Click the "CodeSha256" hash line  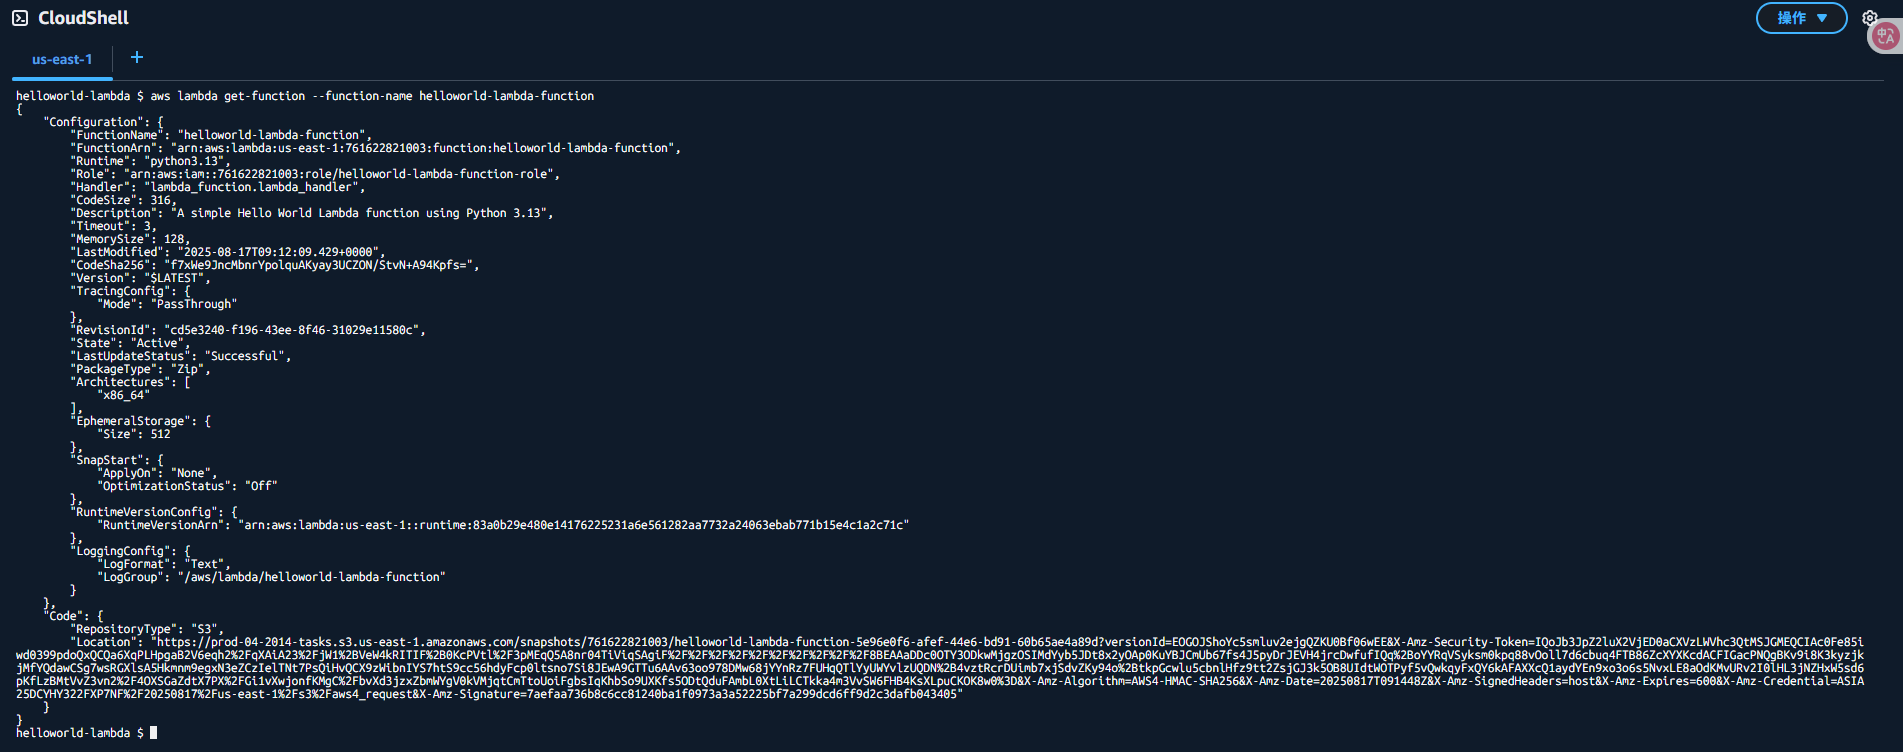pos(275,265)
